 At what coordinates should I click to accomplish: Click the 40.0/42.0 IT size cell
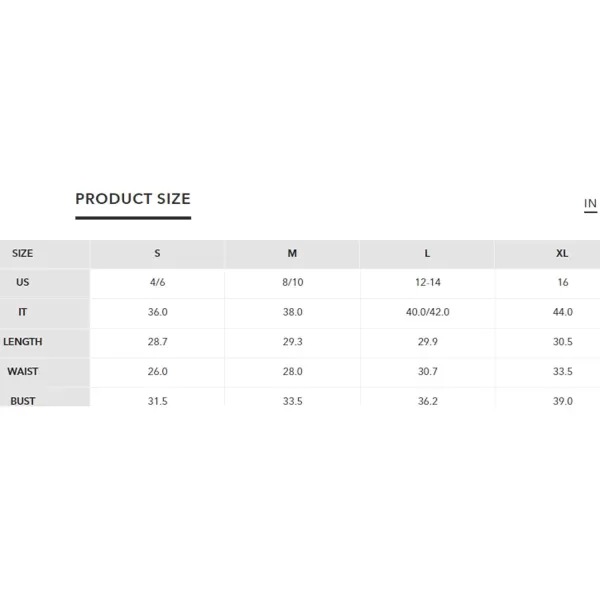pyautogui.click(x=428, y=312)
